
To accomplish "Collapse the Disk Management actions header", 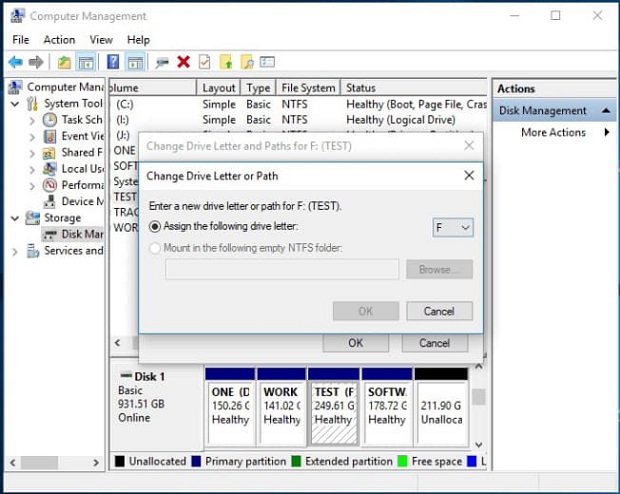I will pos(606,111).
